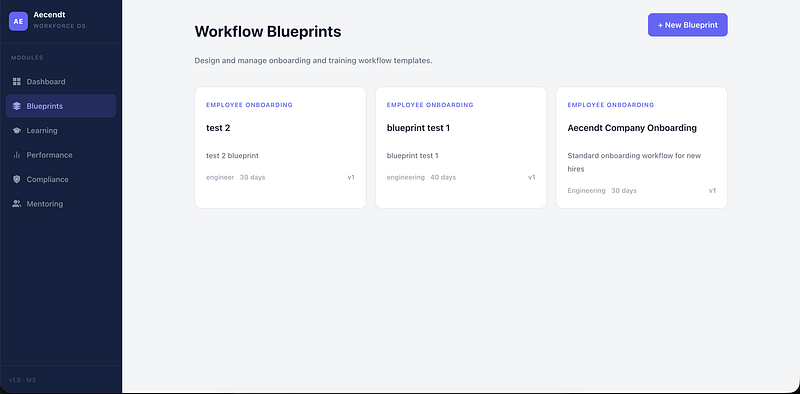Click the capitalized 'Engineering' label
This screenshot has width=800, height=394.
tap(586, 191)
